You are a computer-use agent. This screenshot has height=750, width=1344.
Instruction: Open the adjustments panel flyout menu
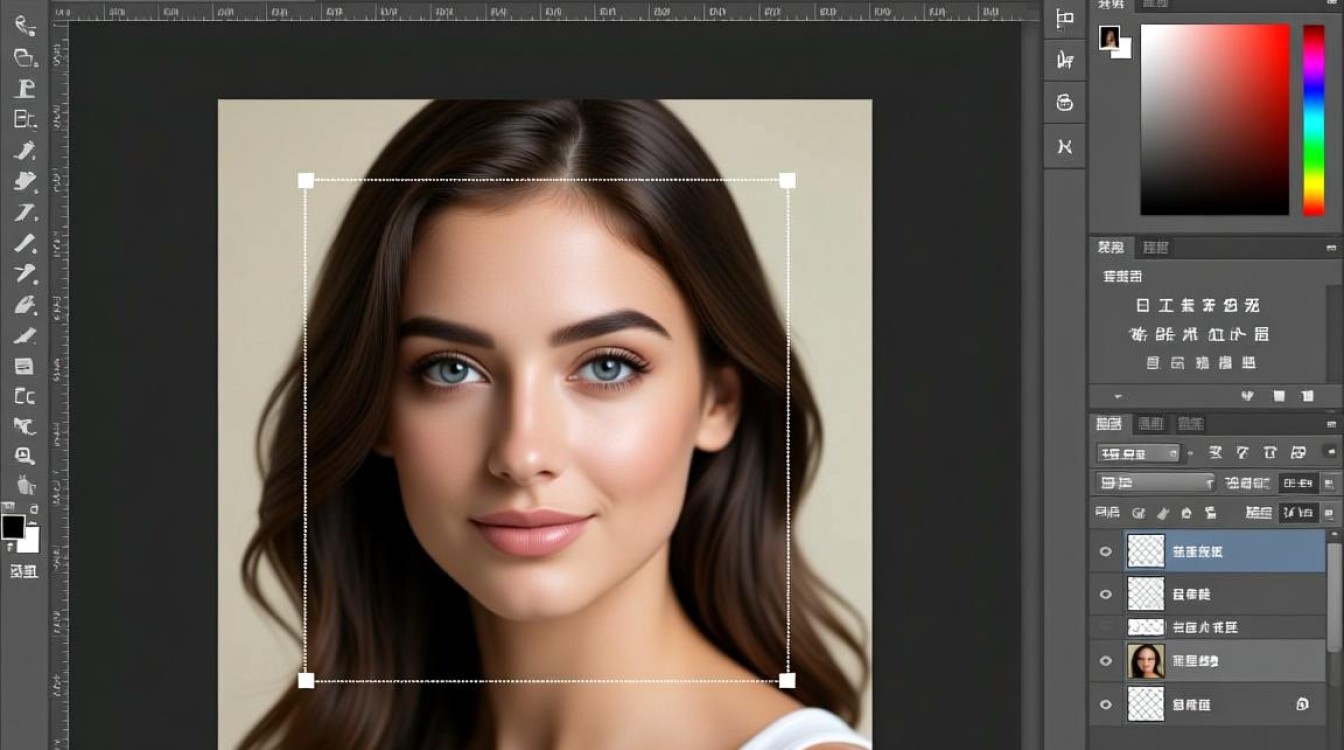(x=1331, y=247)
